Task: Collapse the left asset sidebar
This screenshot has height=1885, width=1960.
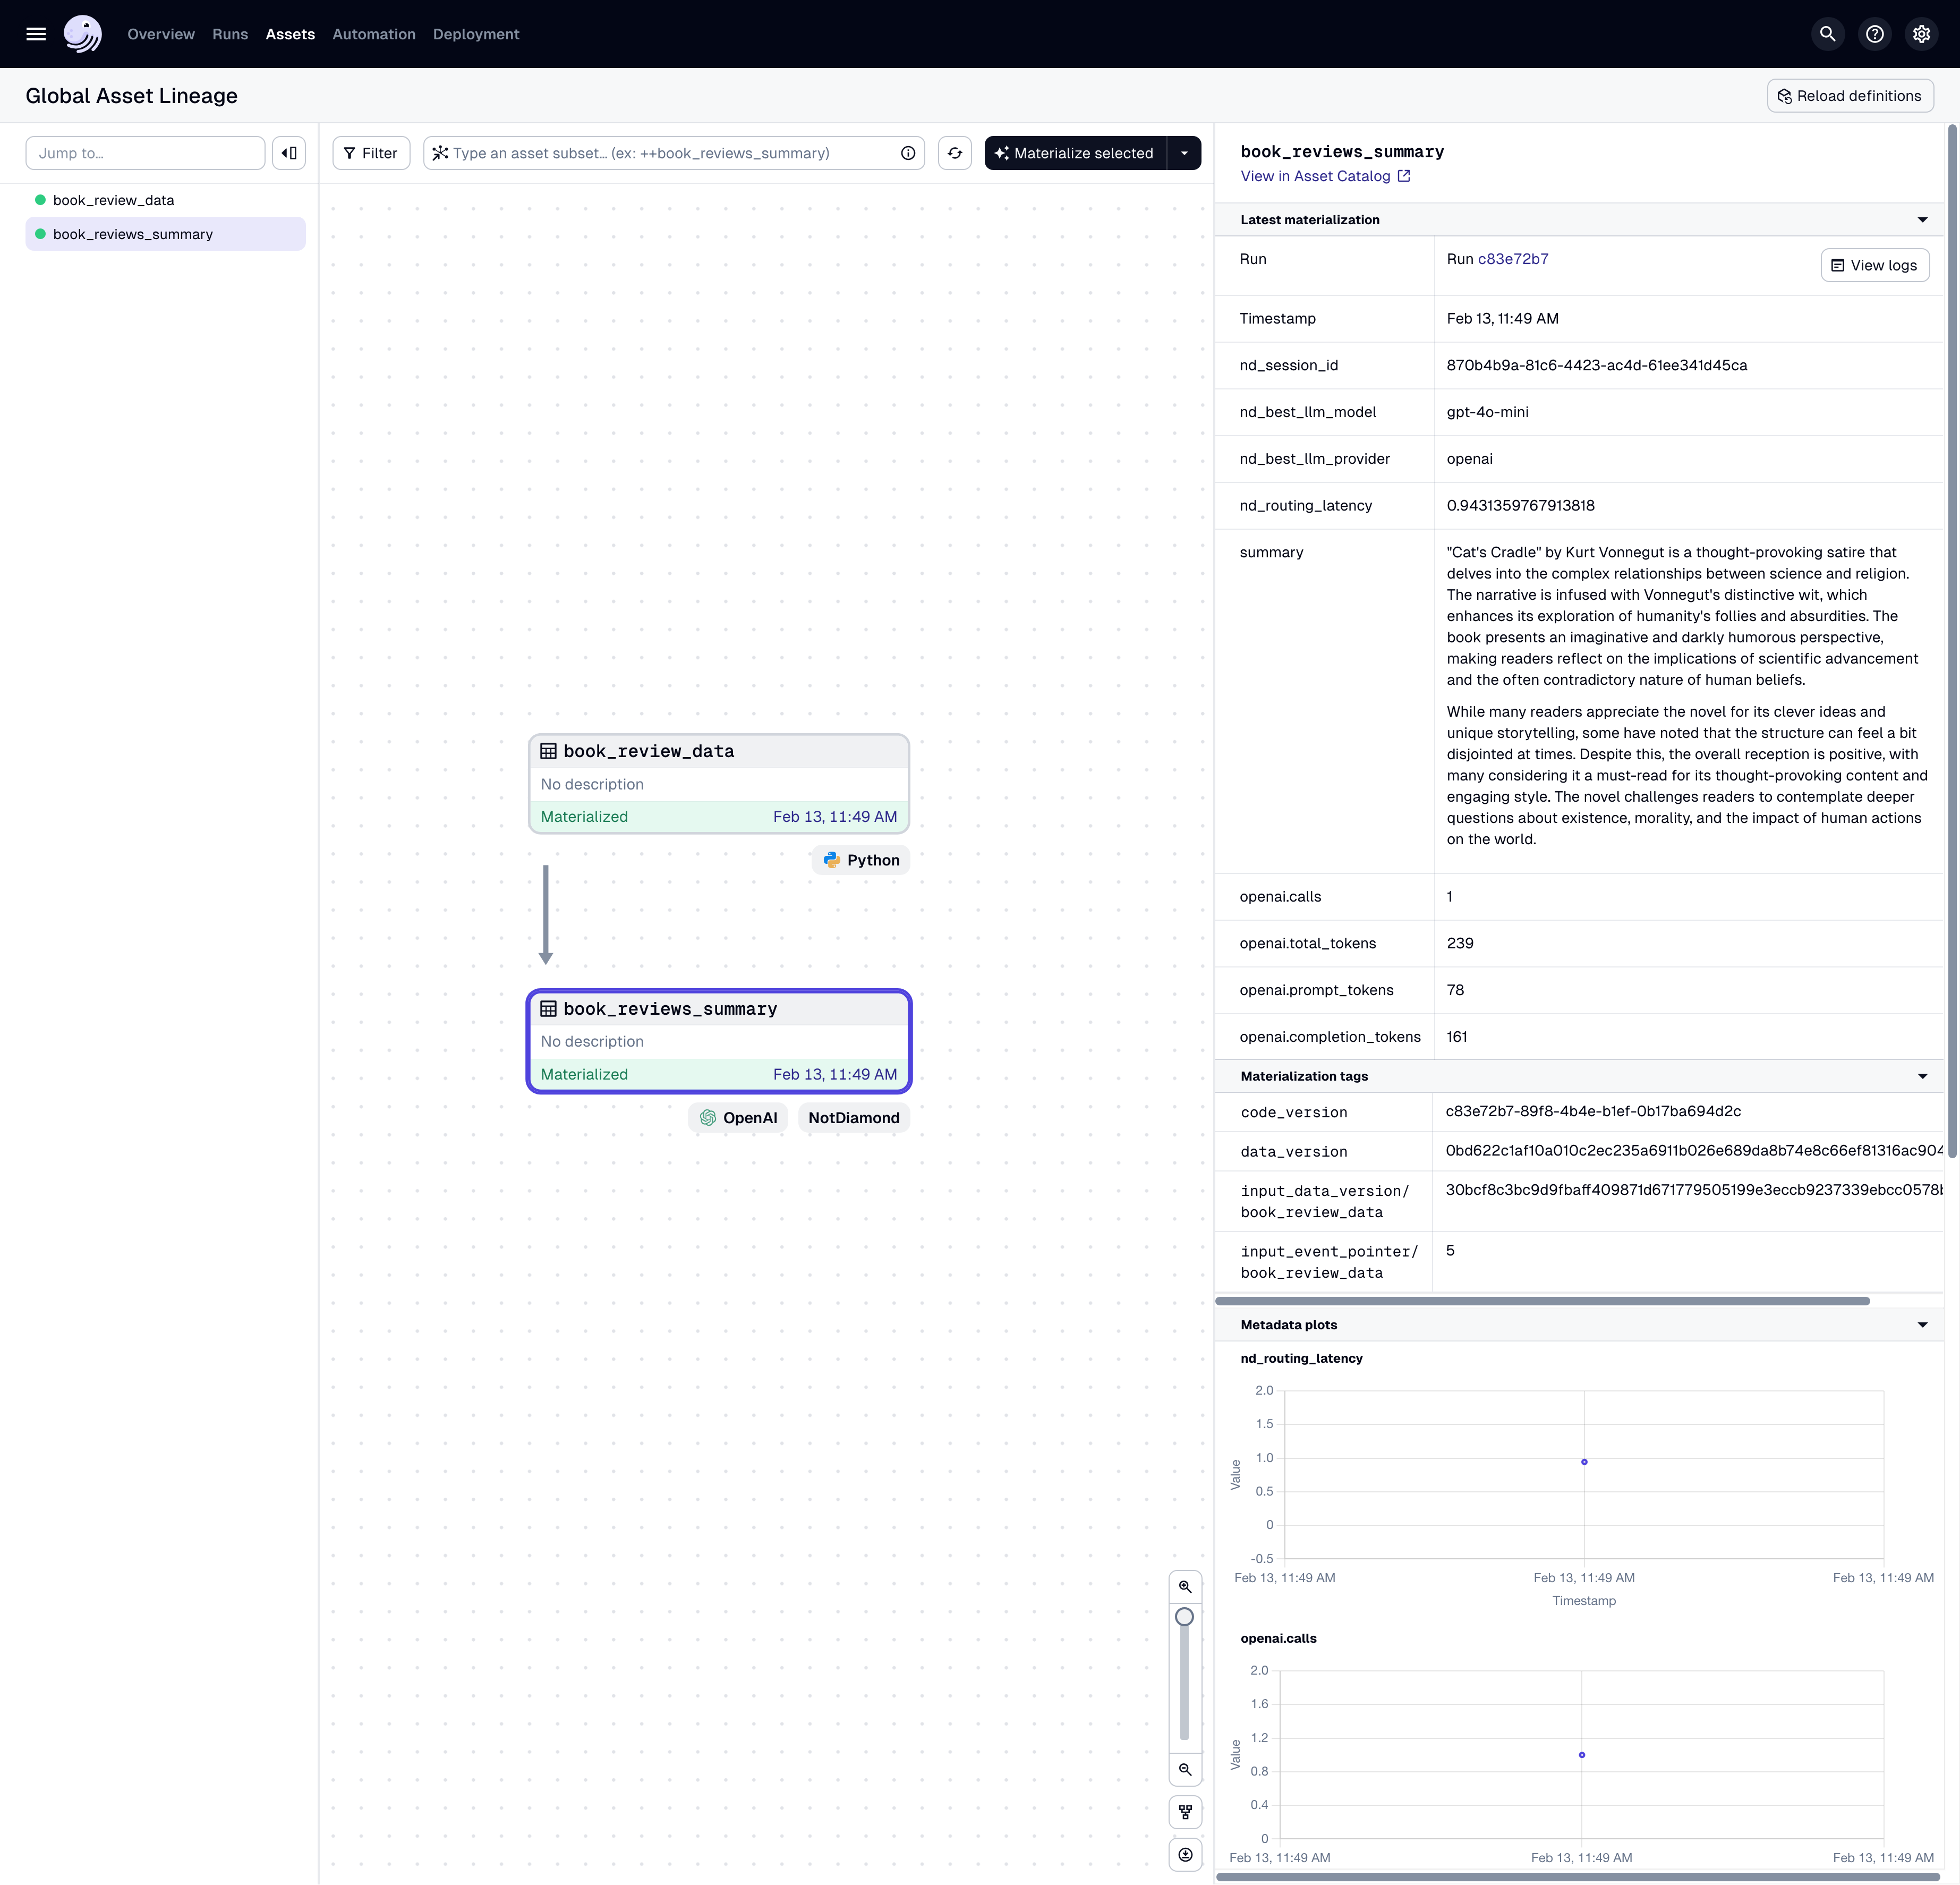Action: pos(289,153)
